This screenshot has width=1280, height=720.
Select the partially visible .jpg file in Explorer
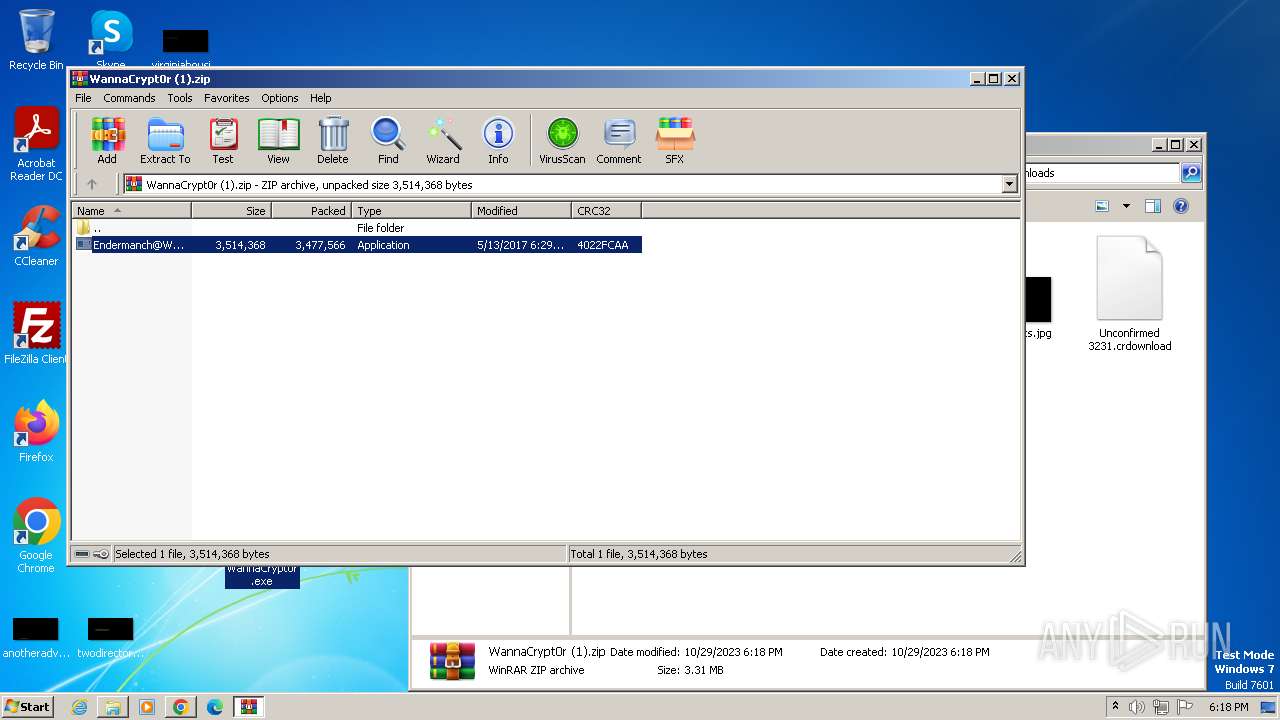tap(1039, 308)
